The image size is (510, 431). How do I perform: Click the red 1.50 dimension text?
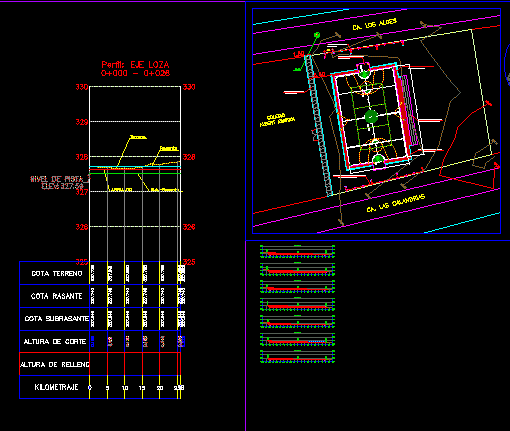point(298,54)
